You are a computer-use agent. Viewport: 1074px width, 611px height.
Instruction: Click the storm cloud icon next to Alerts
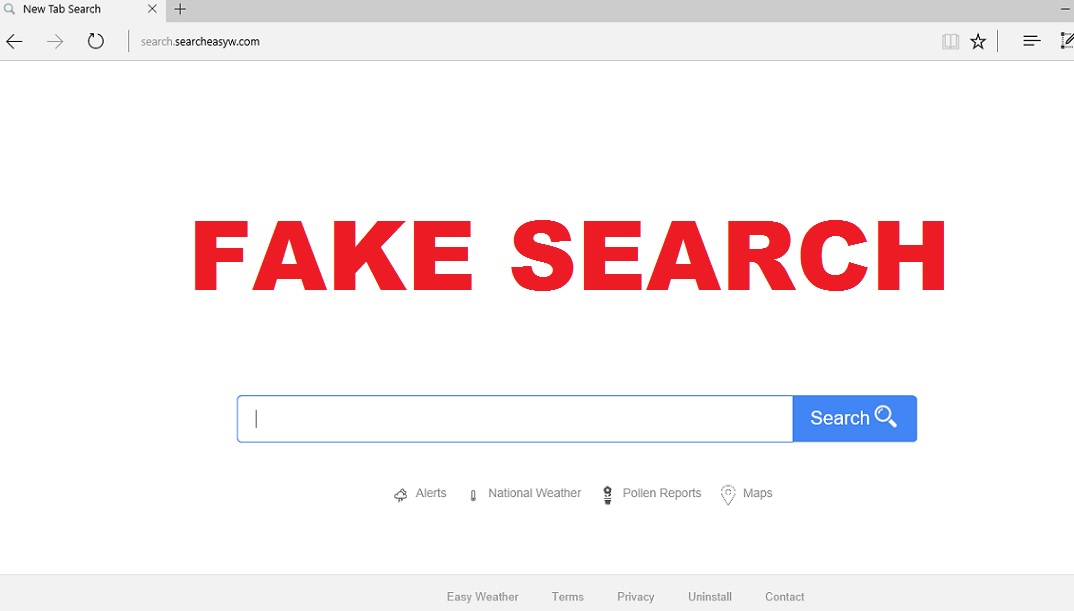coord(400,494)
